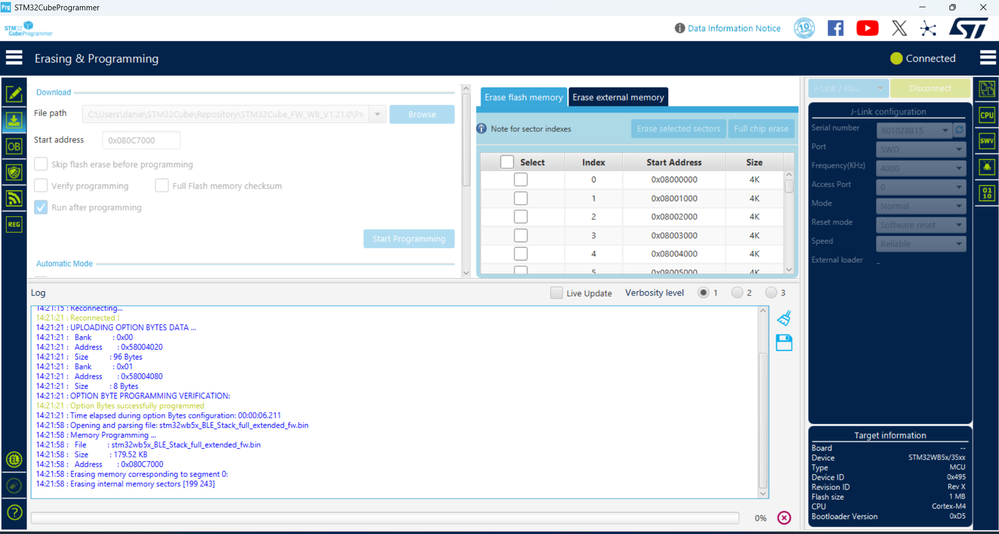Check the sector index 0 checkbox
The width and height of the screenshot is (999, 534).
tap(521, 180)
